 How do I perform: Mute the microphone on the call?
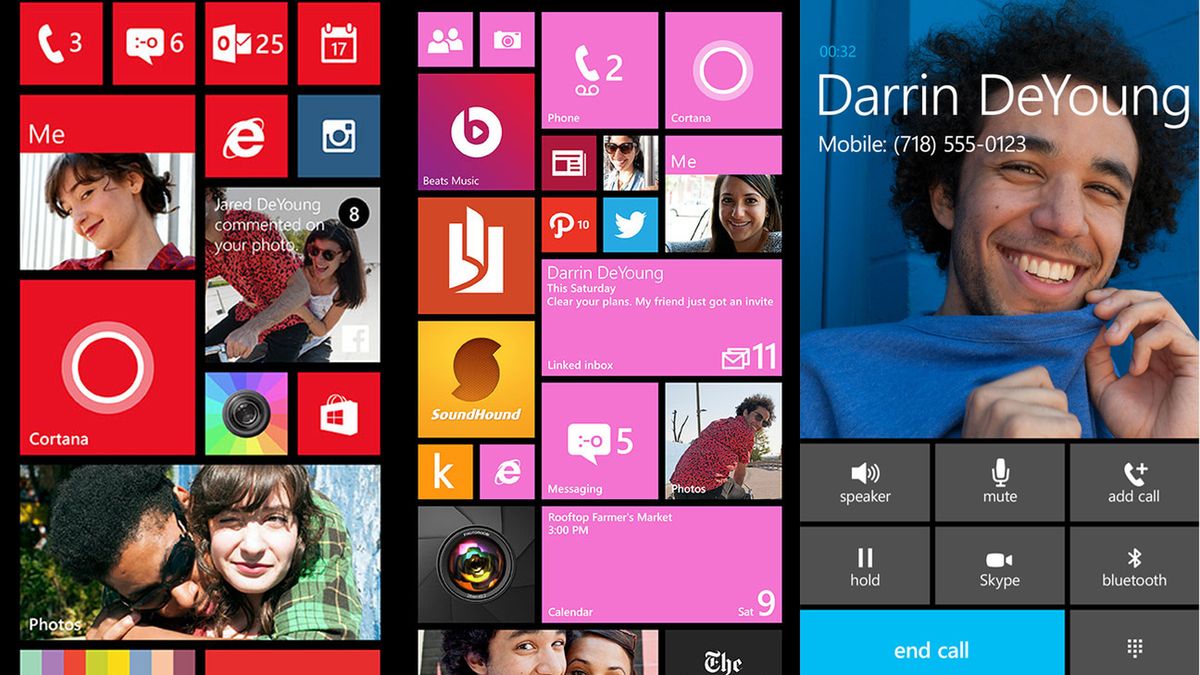tap(1000, 482)
